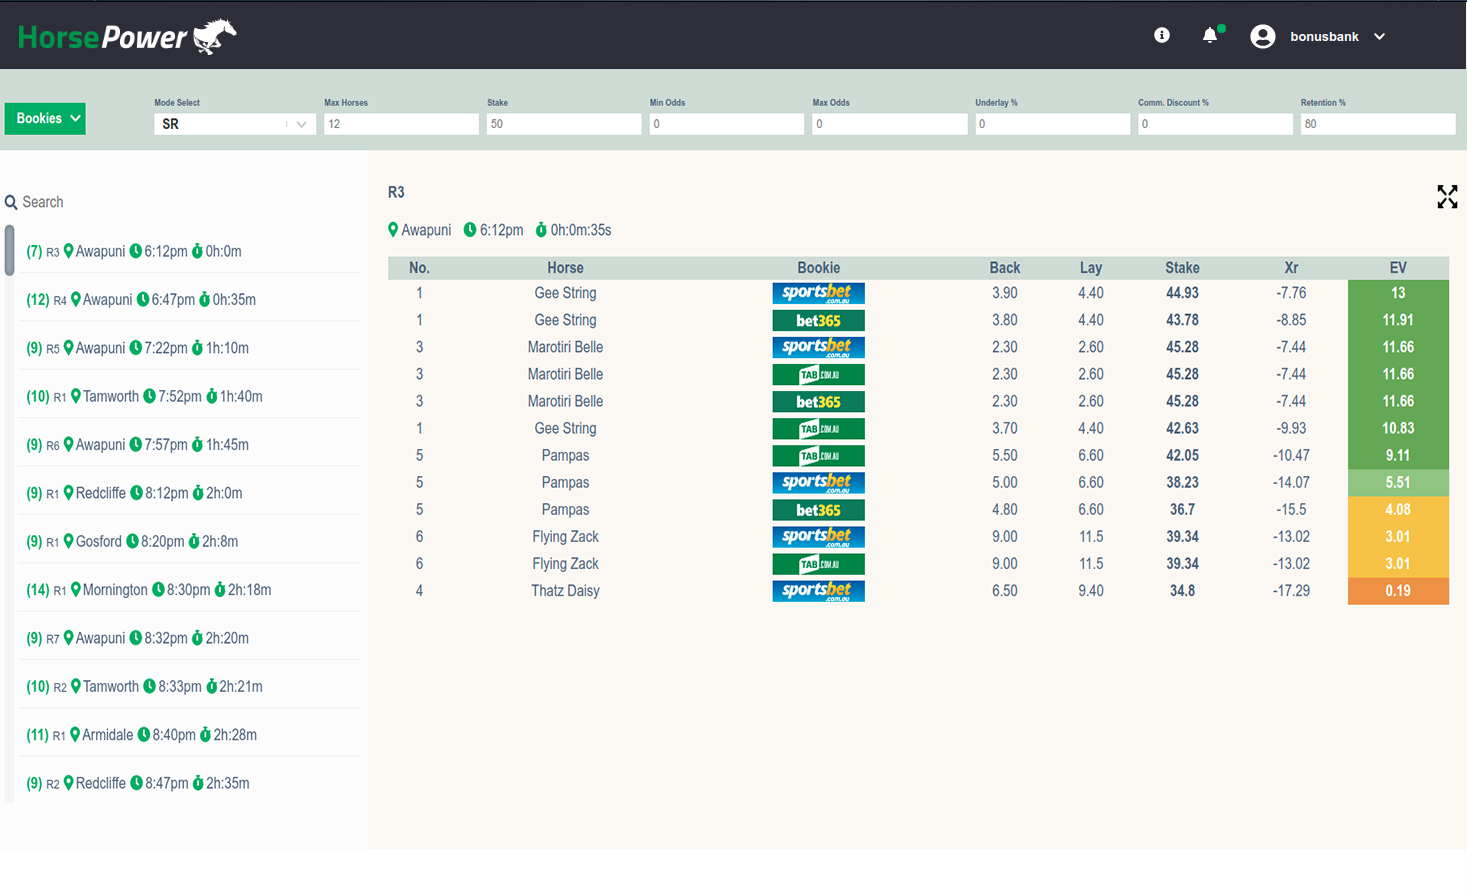Click the location pin in the R3 header
Screen dimensions: 1467x892
point(393,230)
